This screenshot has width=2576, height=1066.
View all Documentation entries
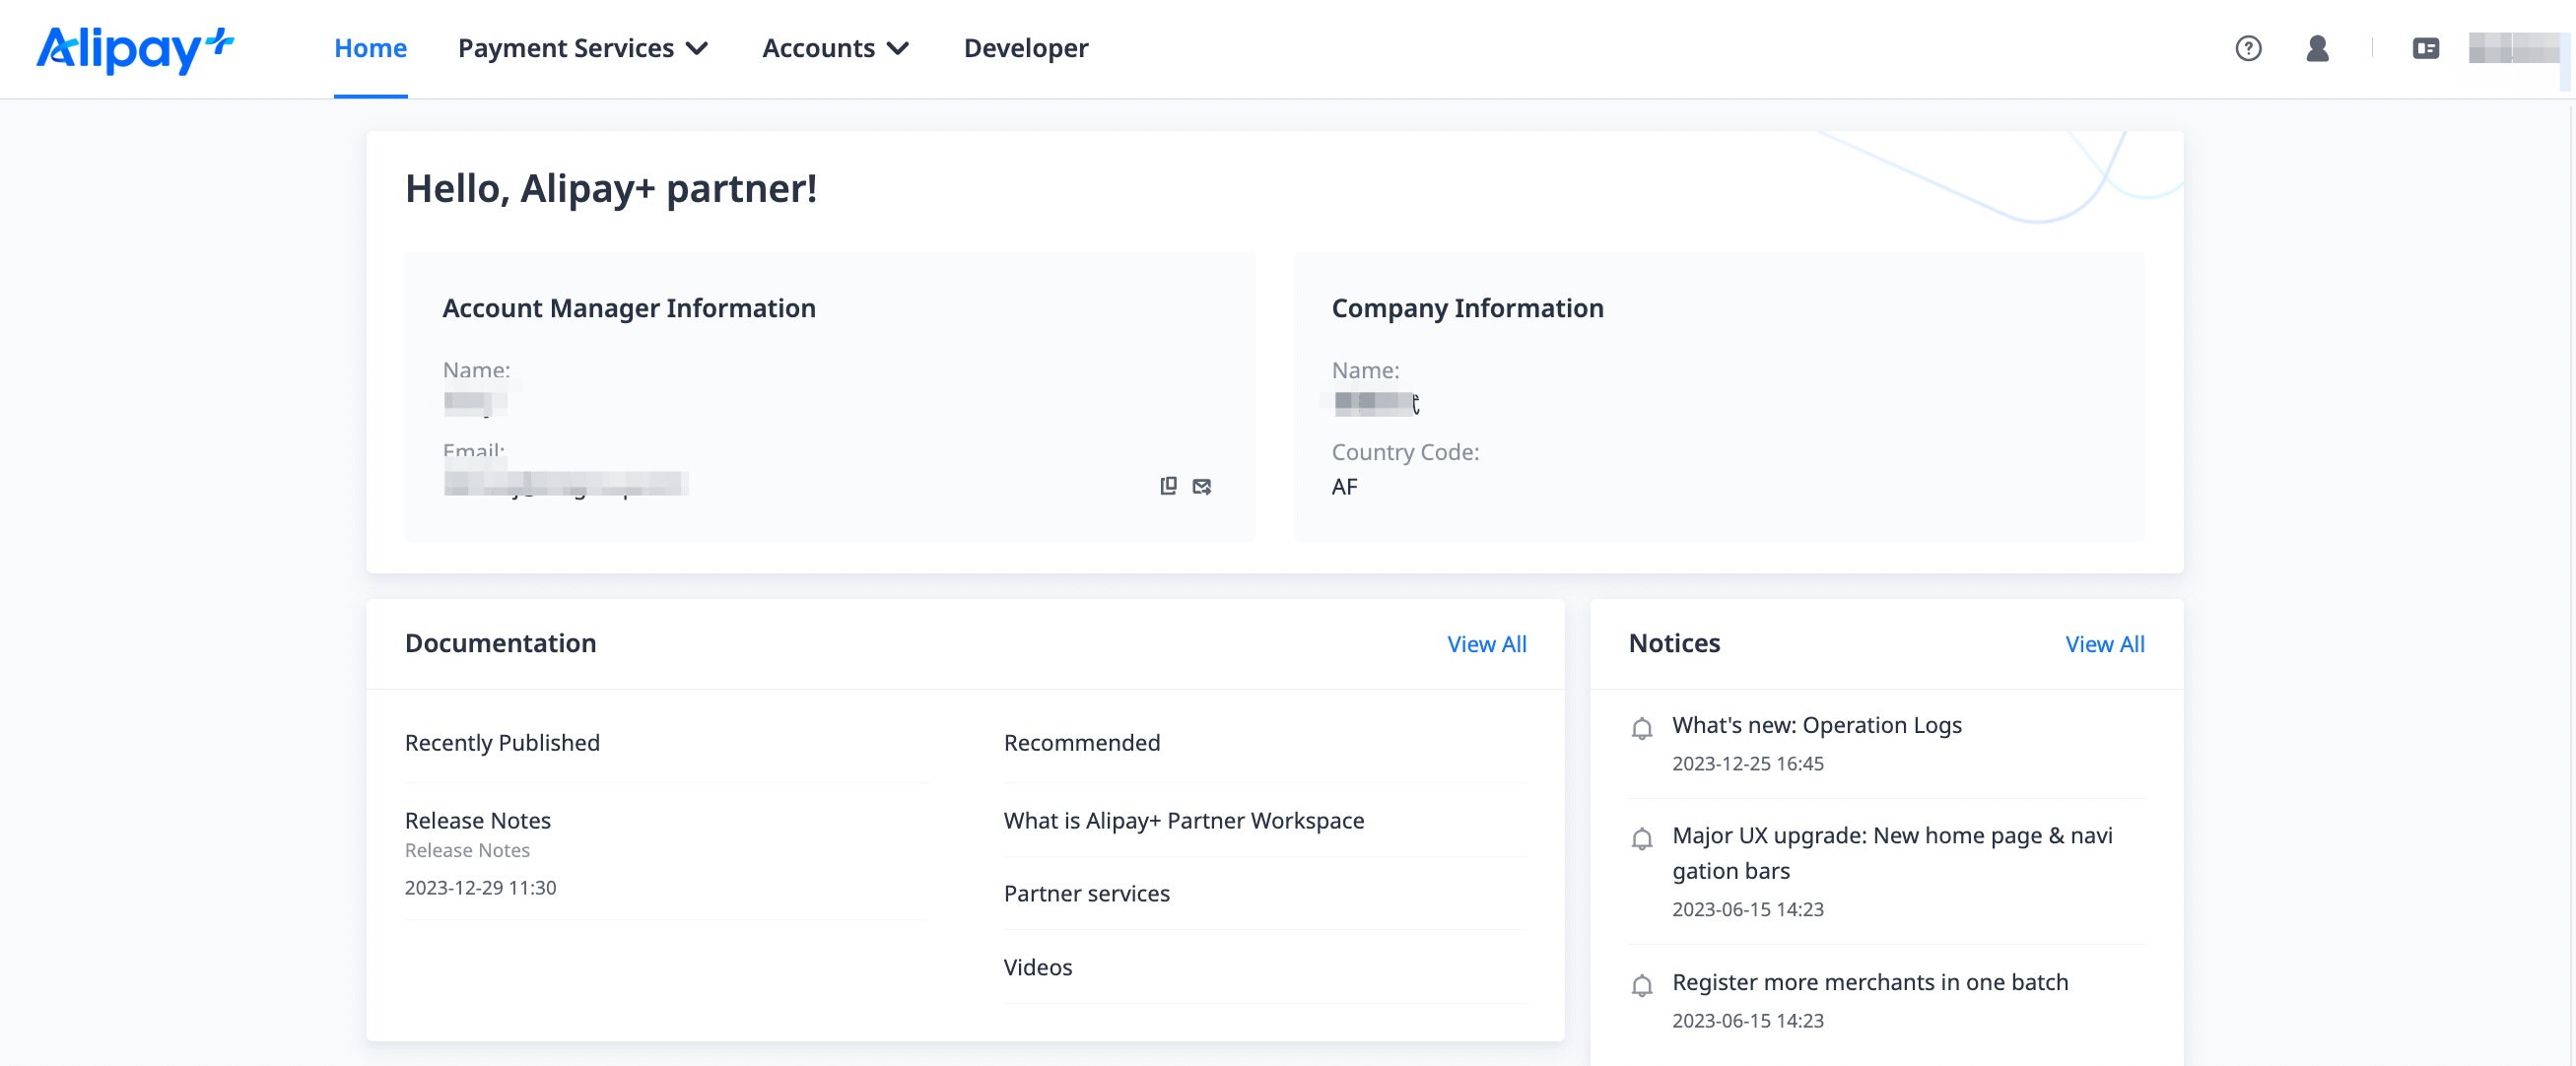[x=1486, y=644]
